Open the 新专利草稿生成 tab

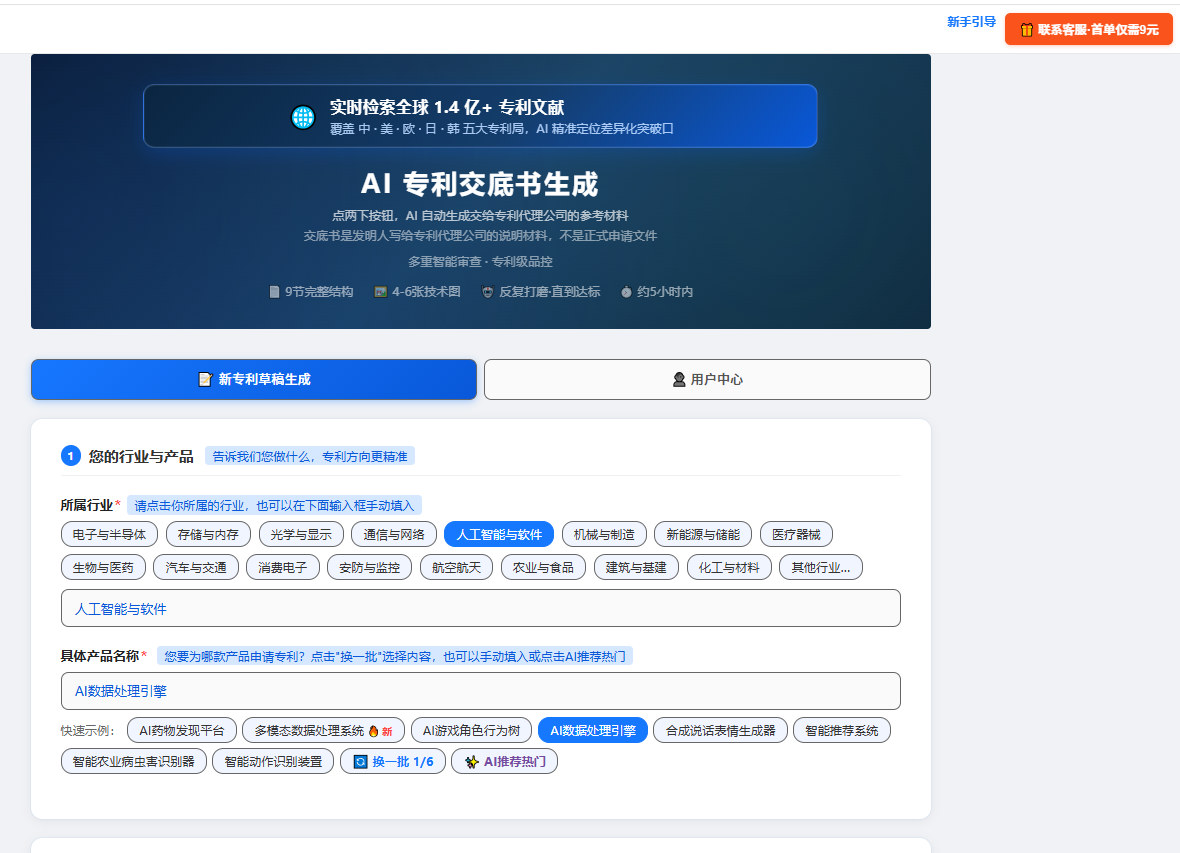(254, 379)
